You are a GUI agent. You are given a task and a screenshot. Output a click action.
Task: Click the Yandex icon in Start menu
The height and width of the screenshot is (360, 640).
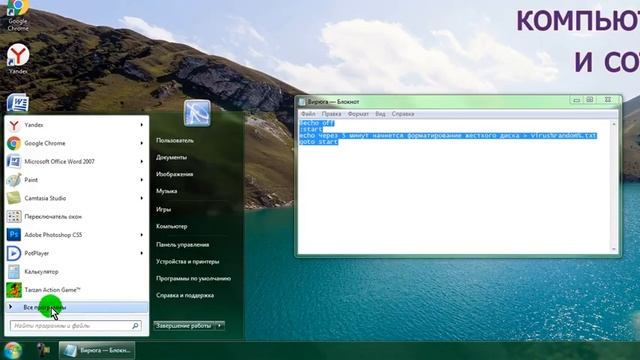click(14, 125)
